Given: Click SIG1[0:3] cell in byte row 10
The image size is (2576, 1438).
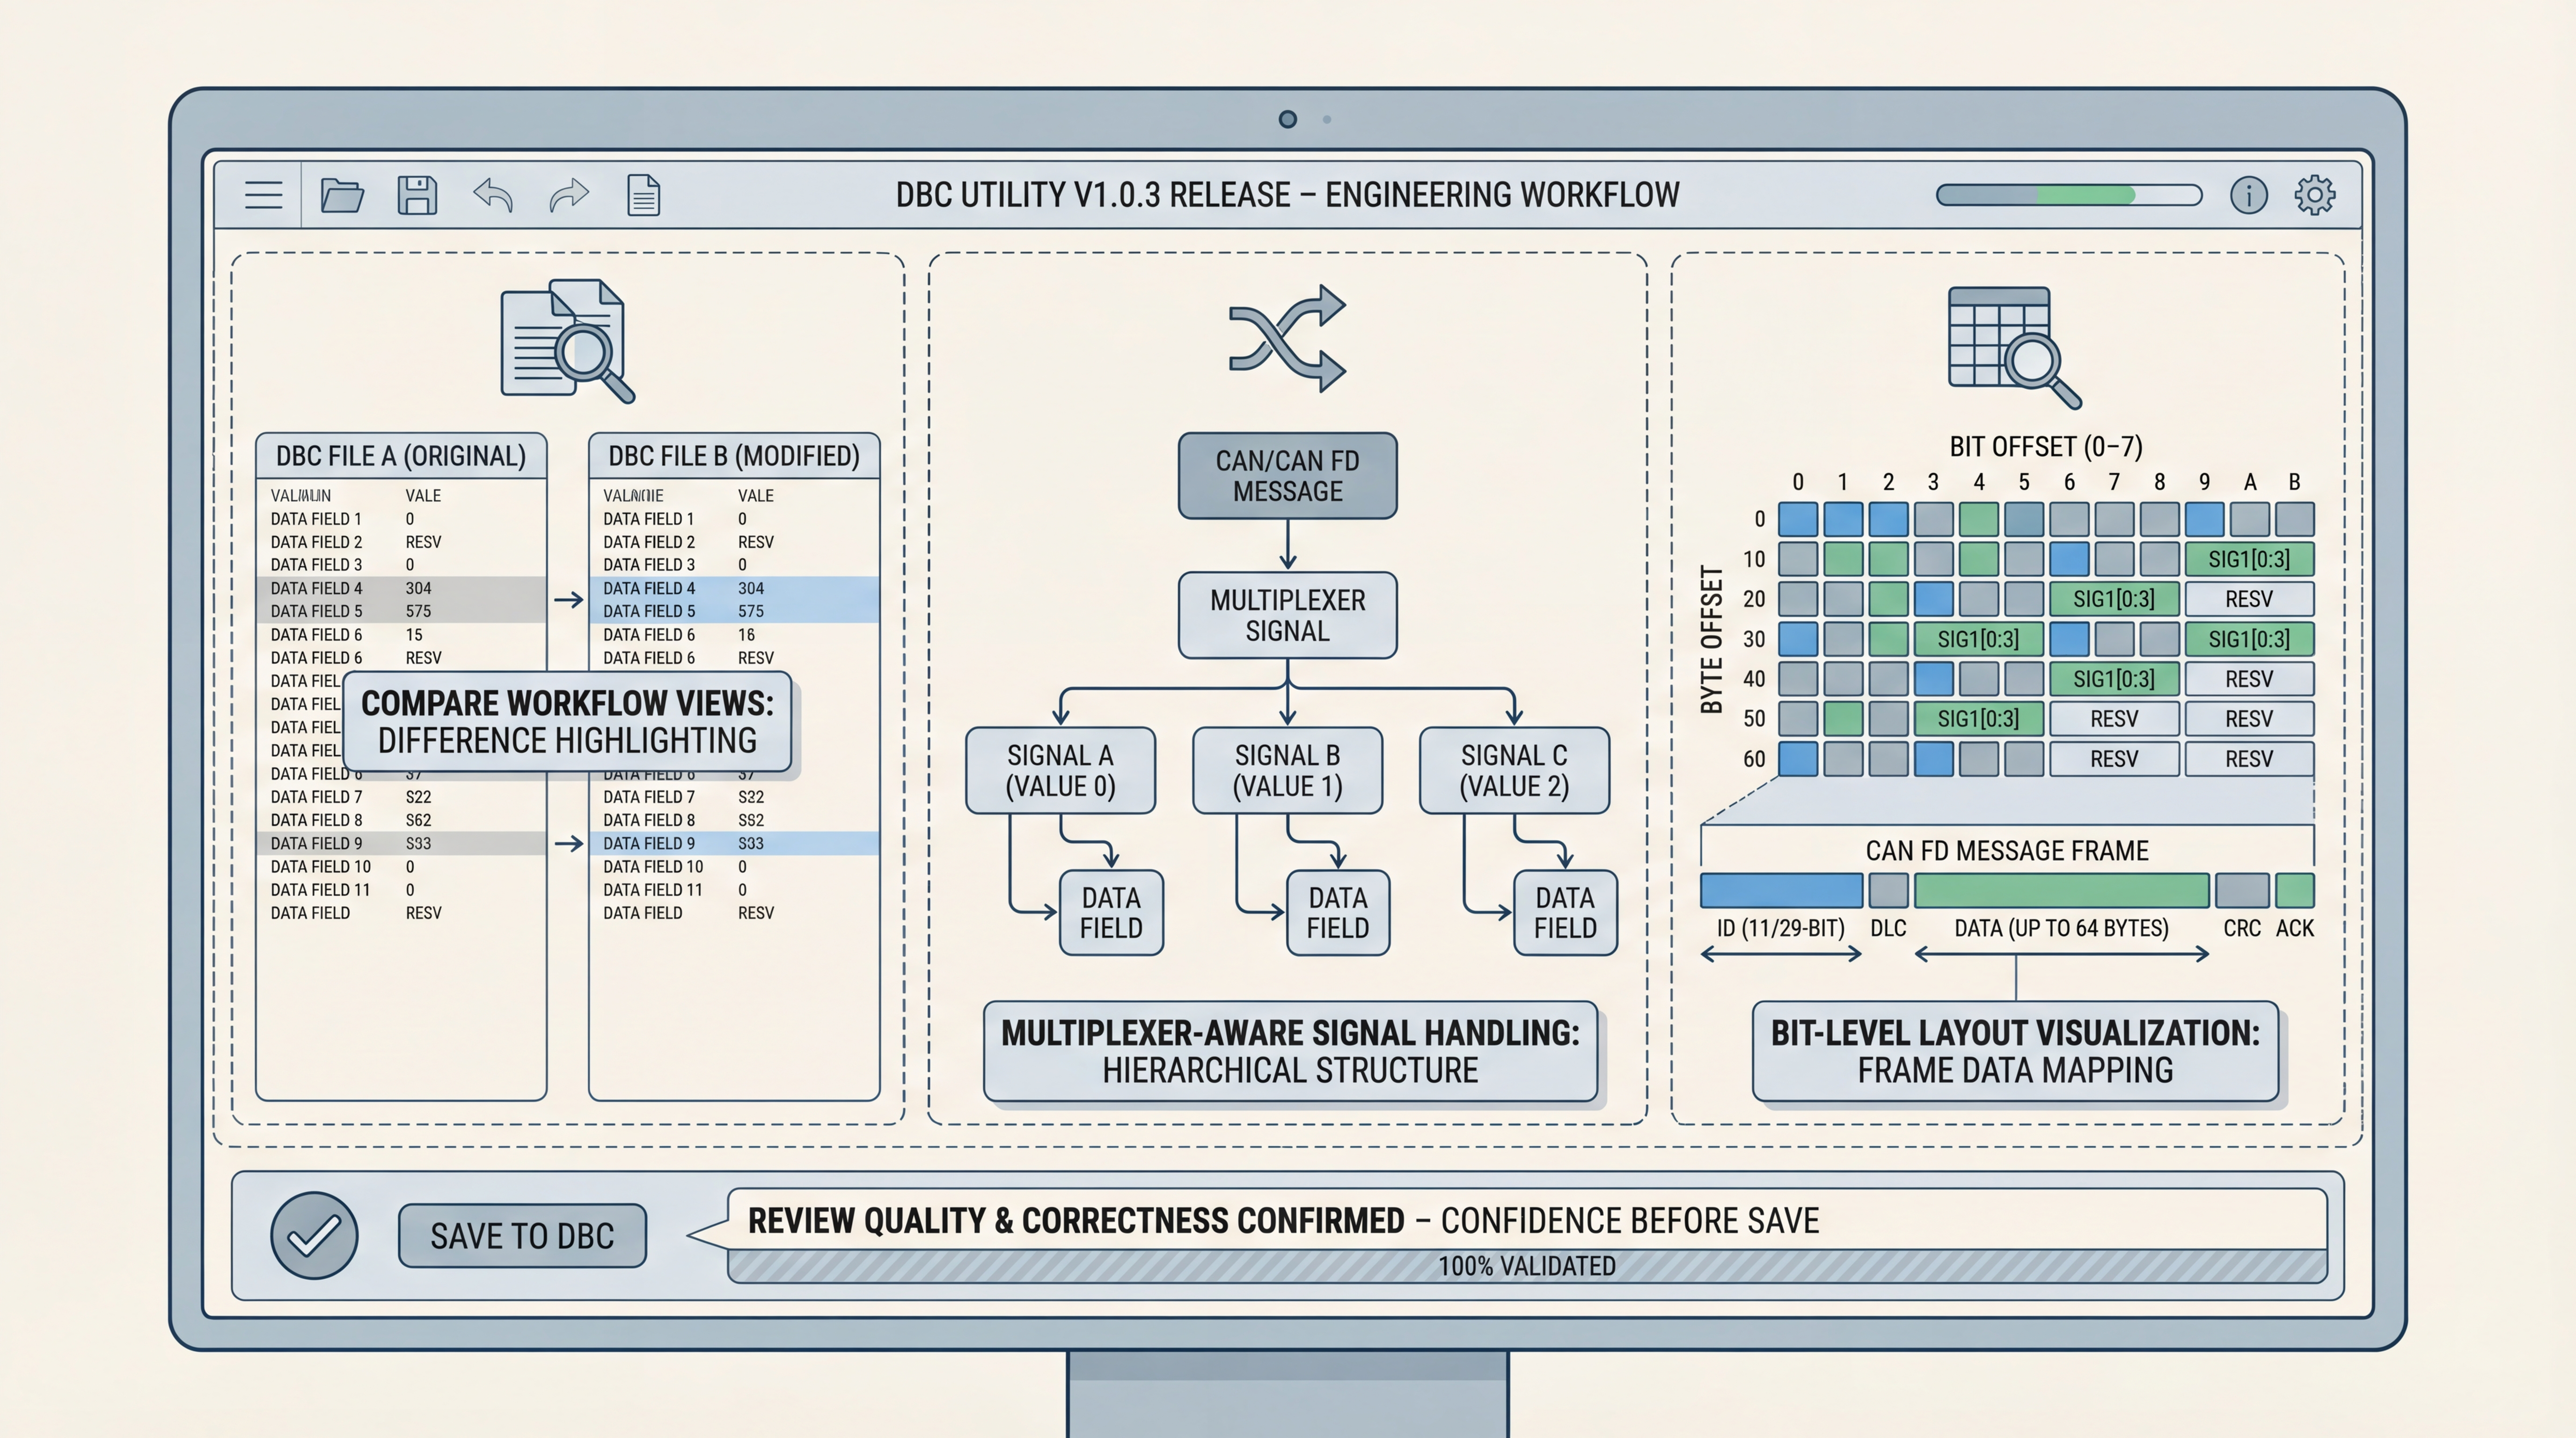Looking at the screenshot, I should tap(2249, 559).
